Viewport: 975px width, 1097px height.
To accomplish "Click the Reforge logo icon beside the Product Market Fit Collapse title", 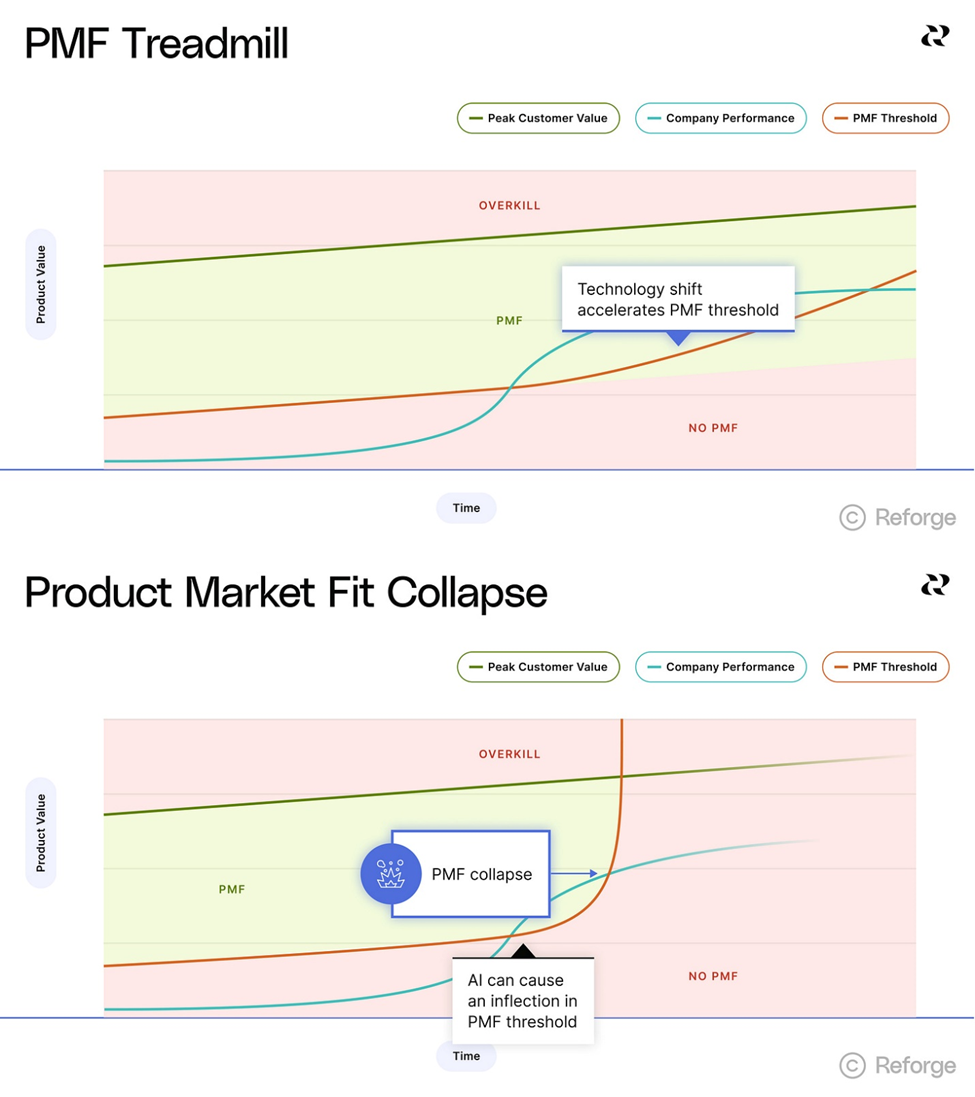I will 934,585.
